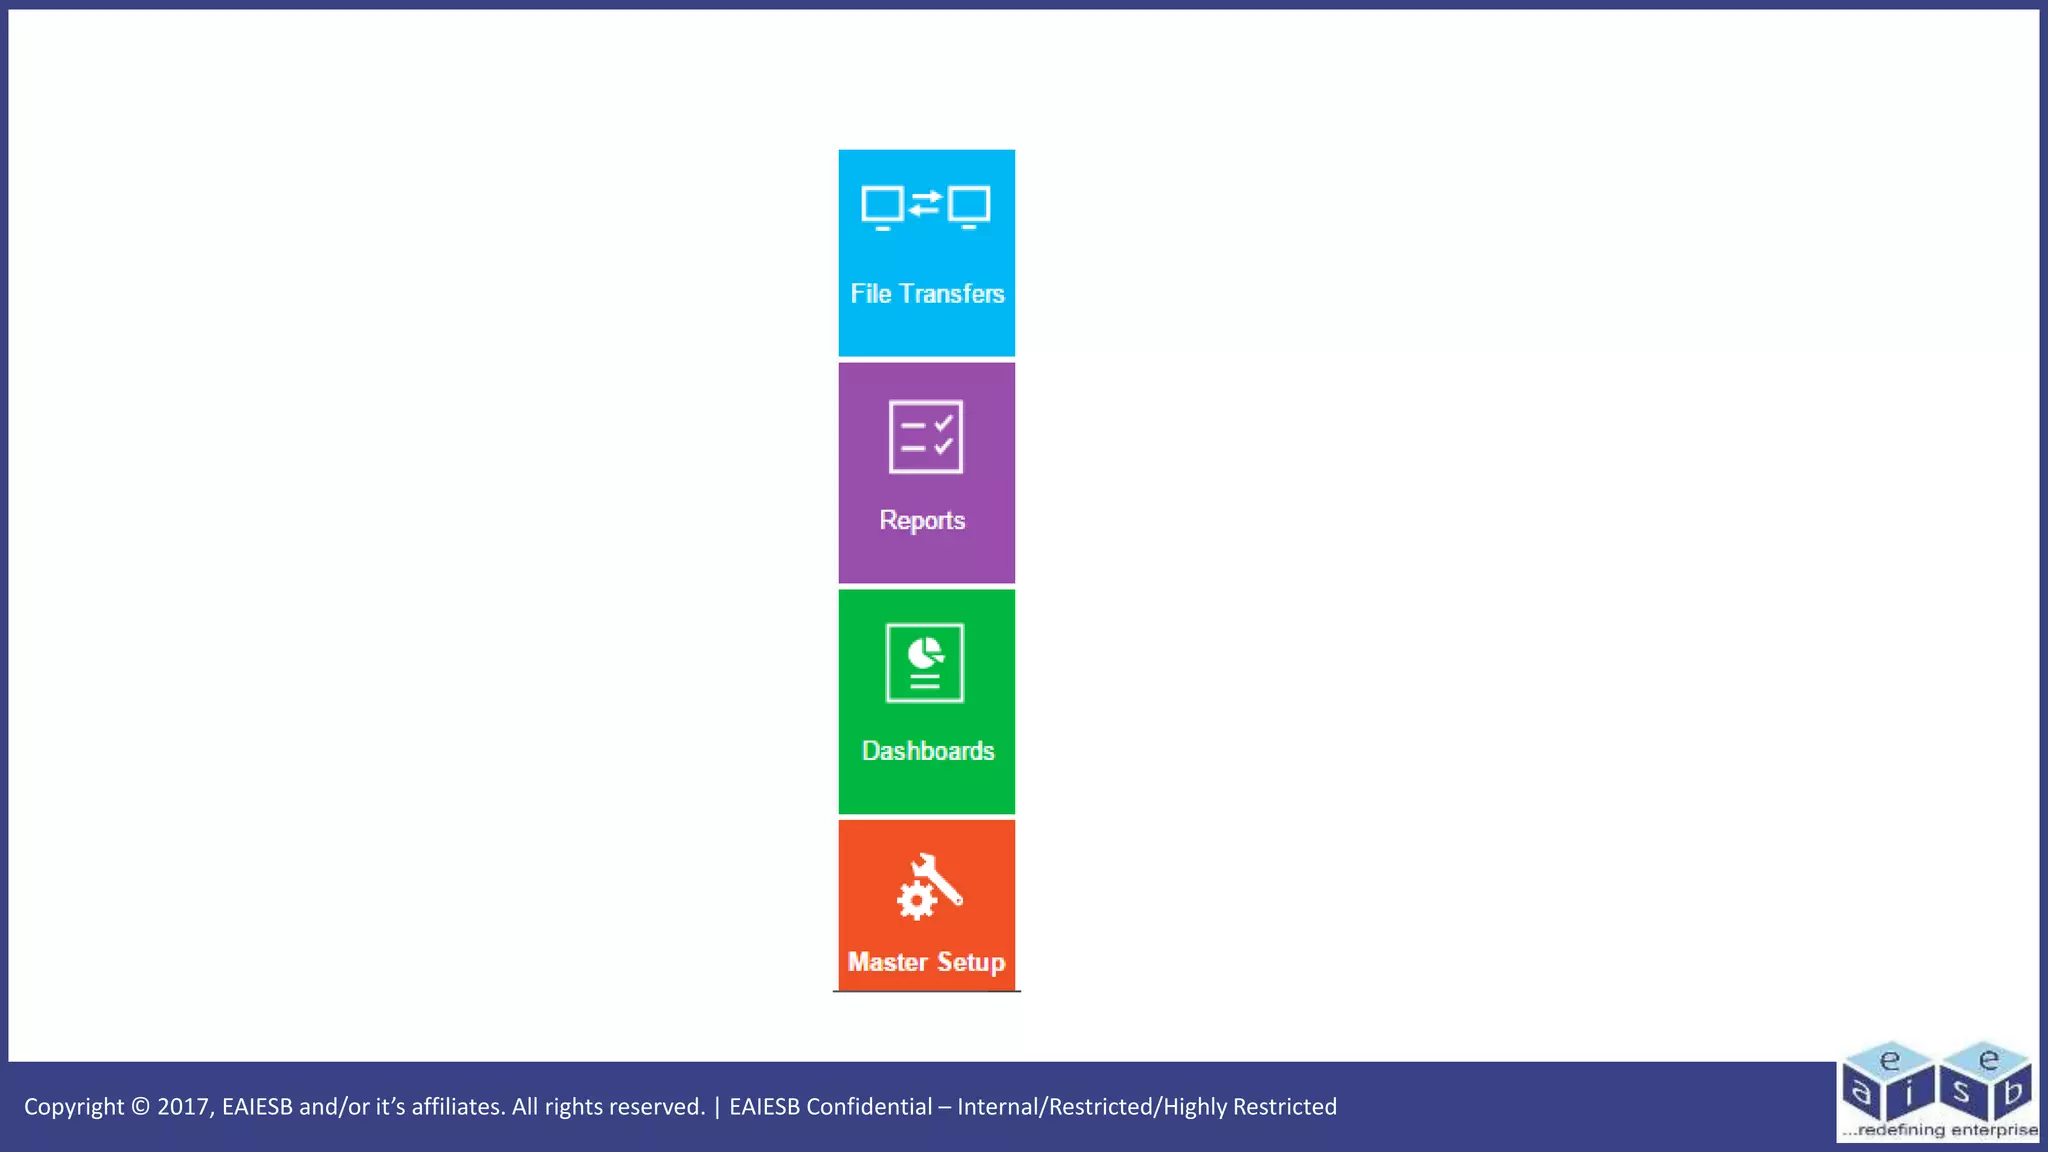Select the Reports label text
Screen dimensions: 2048x1152
[922, 520]
